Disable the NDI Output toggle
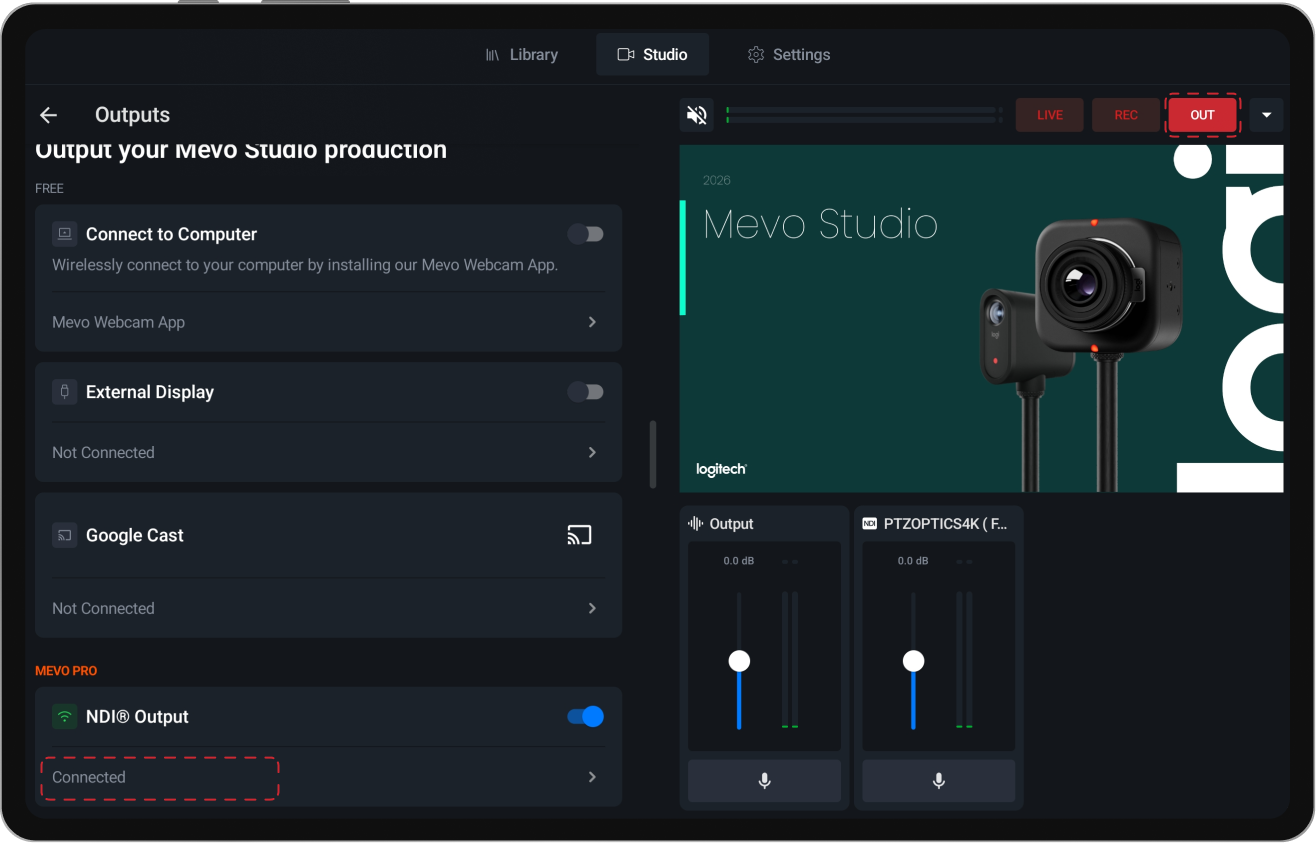This screenshot has width=1316, height=843. (585, 716)
